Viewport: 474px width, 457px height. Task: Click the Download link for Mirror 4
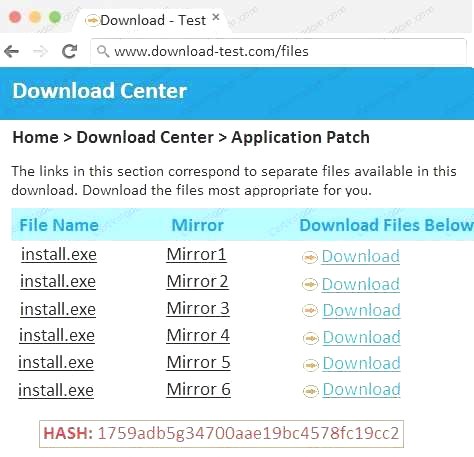coord(362,337)
